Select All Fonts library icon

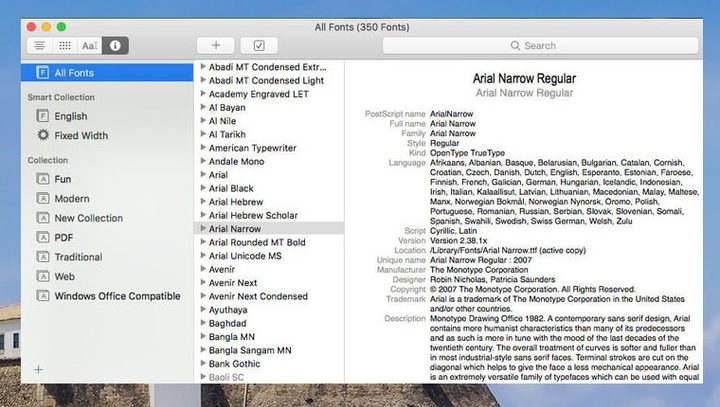(x=43, y=73)
